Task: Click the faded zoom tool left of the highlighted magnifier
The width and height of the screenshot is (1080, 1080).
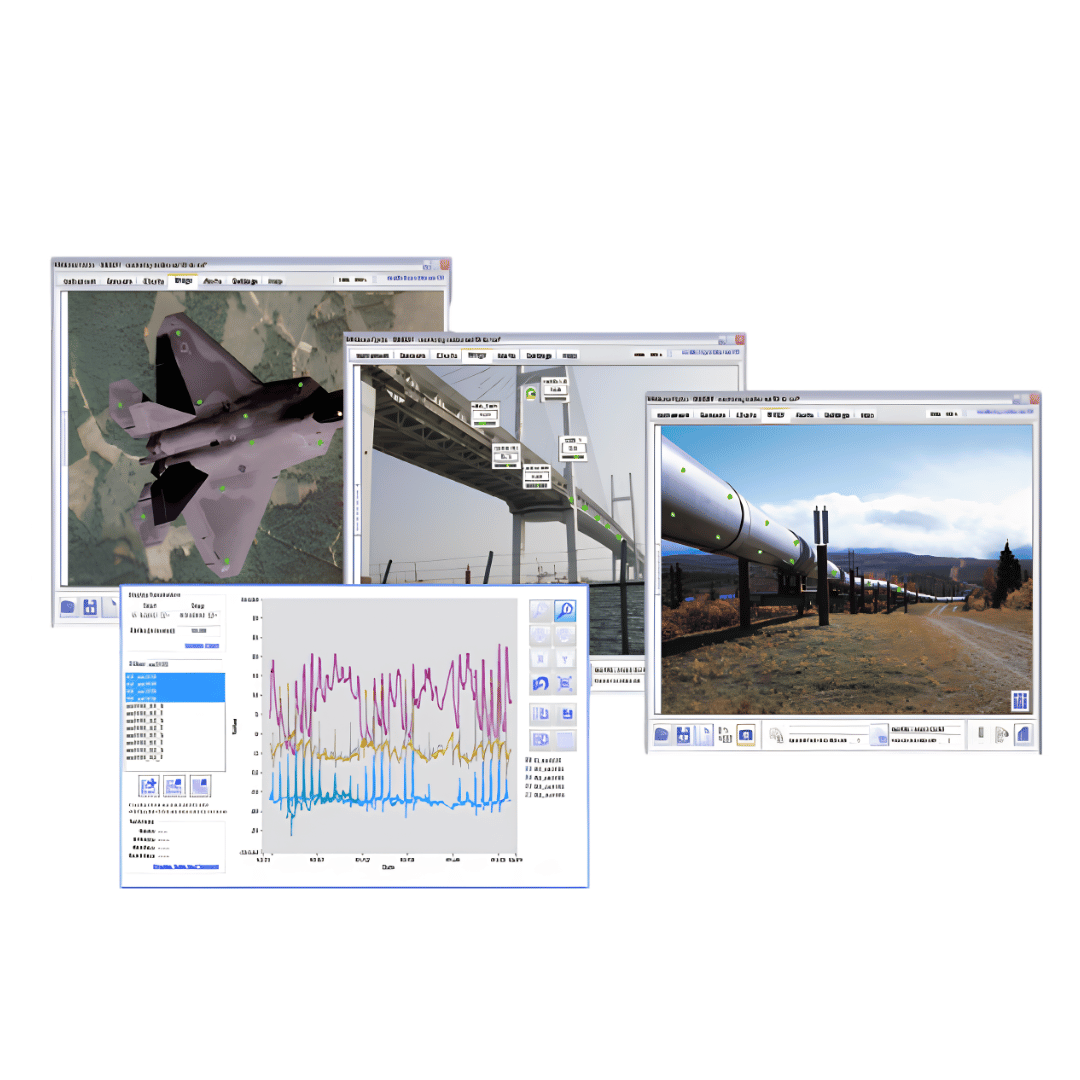Action: point(540,610)
